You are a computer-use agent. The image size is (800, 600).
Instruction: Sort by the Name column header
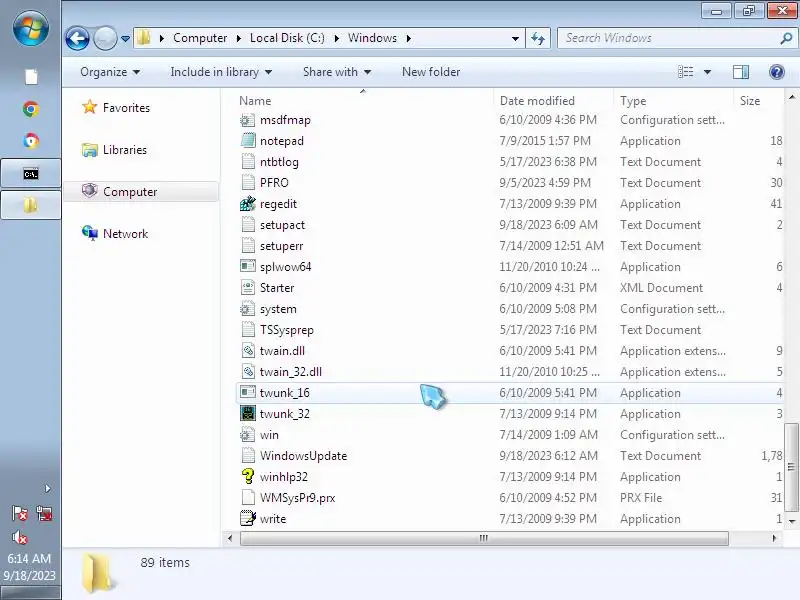255,101
